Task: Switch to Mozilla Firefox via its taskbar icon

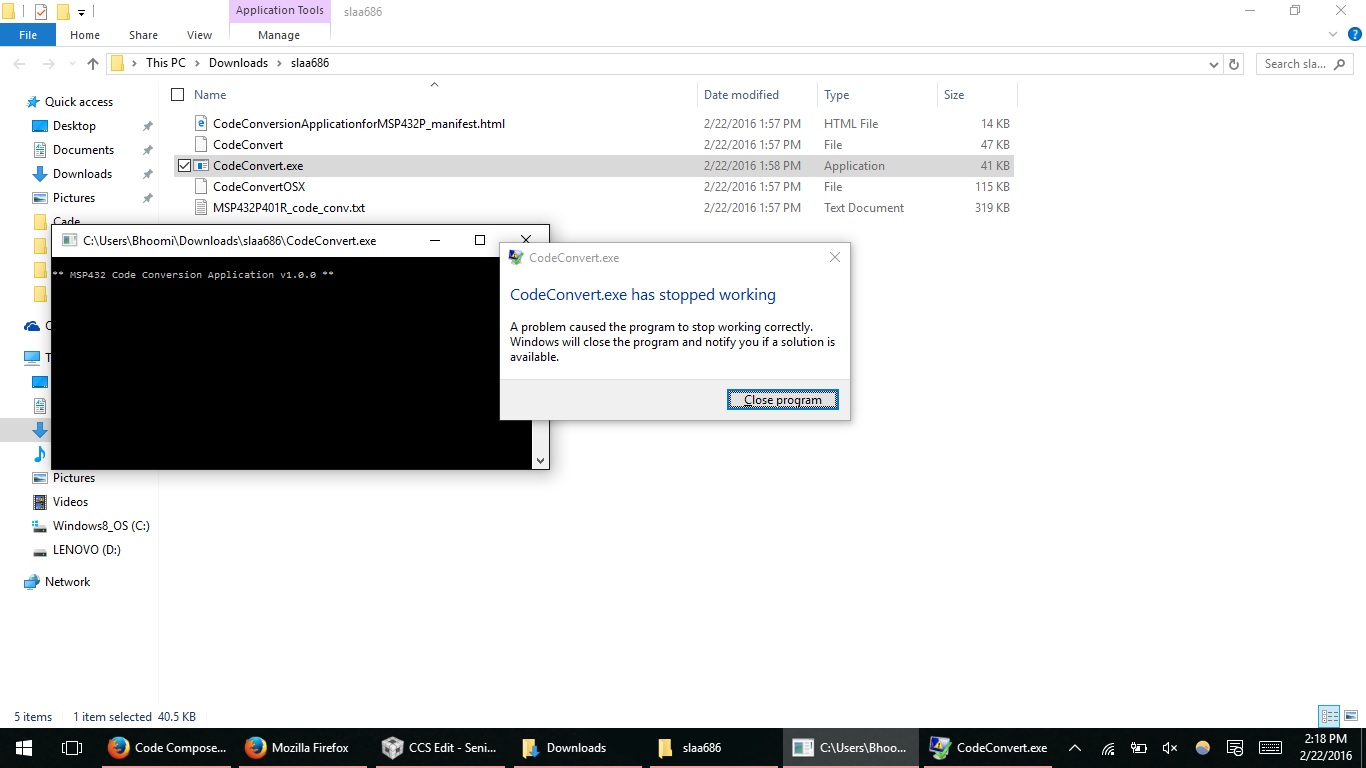Action: tap(300, 747)
